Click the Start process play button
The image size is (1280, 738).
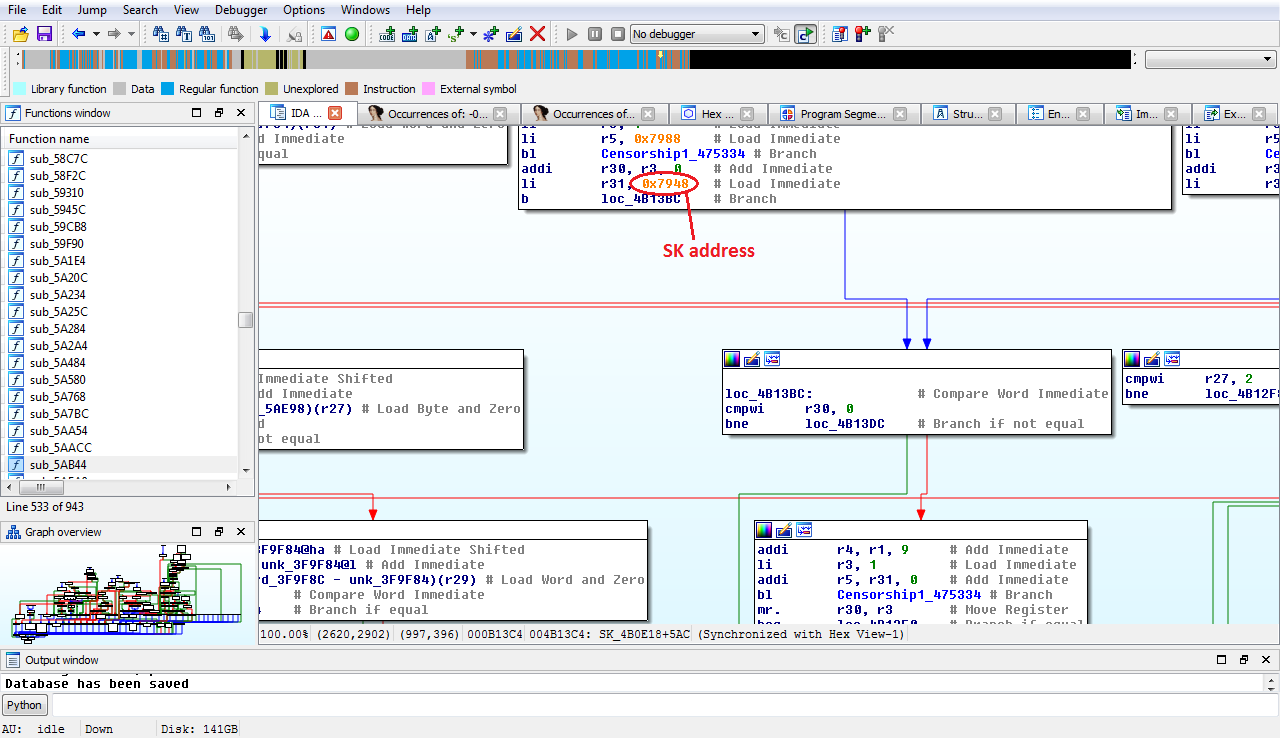572,34
